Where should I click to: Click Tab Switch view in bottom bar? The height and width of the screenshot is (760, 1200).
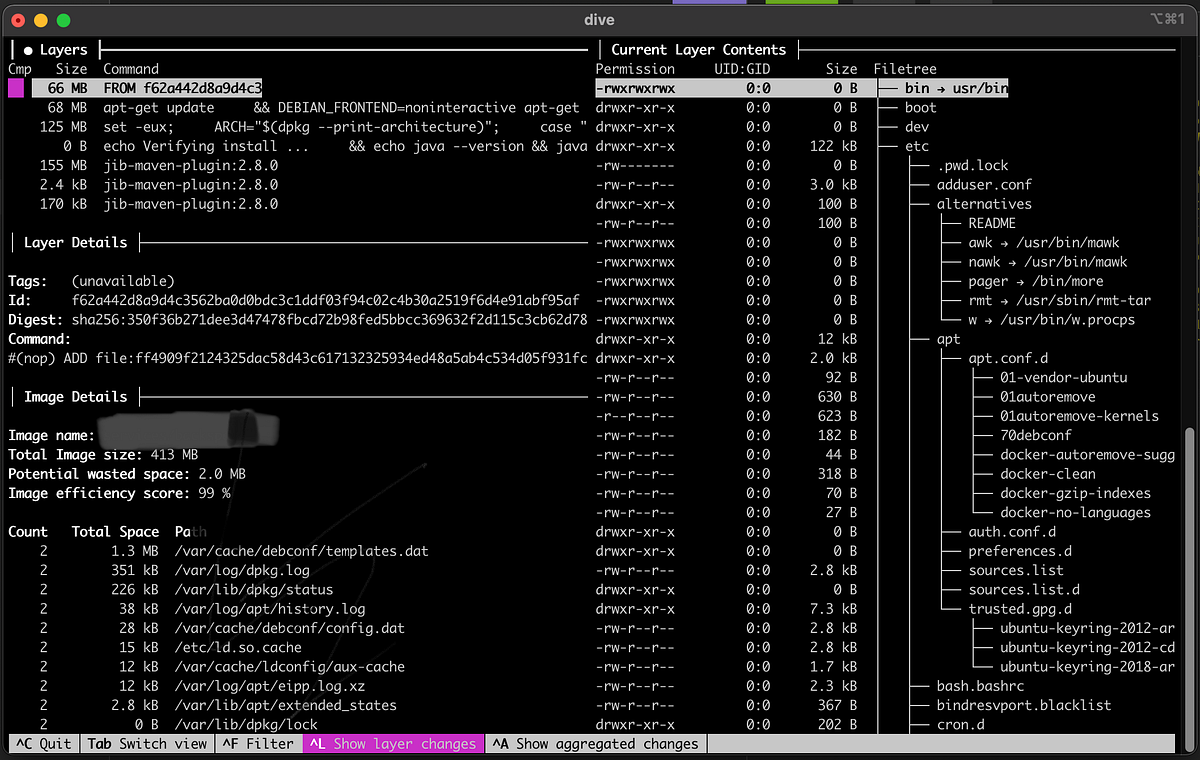(x=147, y=743)
